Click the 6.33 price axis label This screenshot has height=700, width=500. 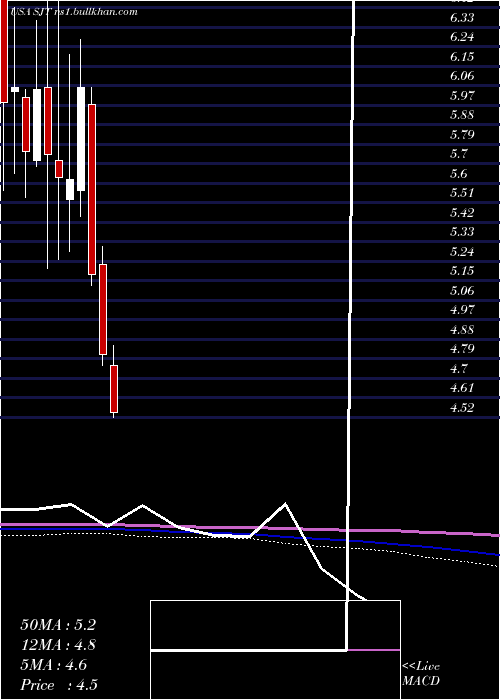(462, 17)
